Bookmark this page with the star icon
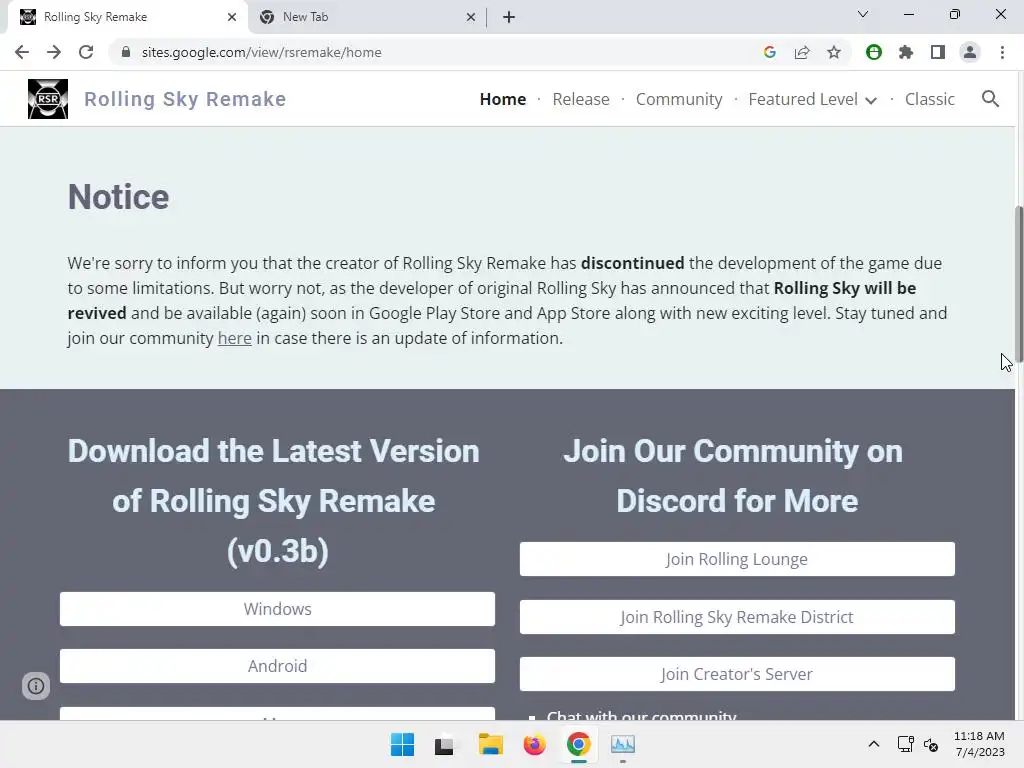Image resolution: width=1024 pixels, height=768 pixels. (834, 52)
